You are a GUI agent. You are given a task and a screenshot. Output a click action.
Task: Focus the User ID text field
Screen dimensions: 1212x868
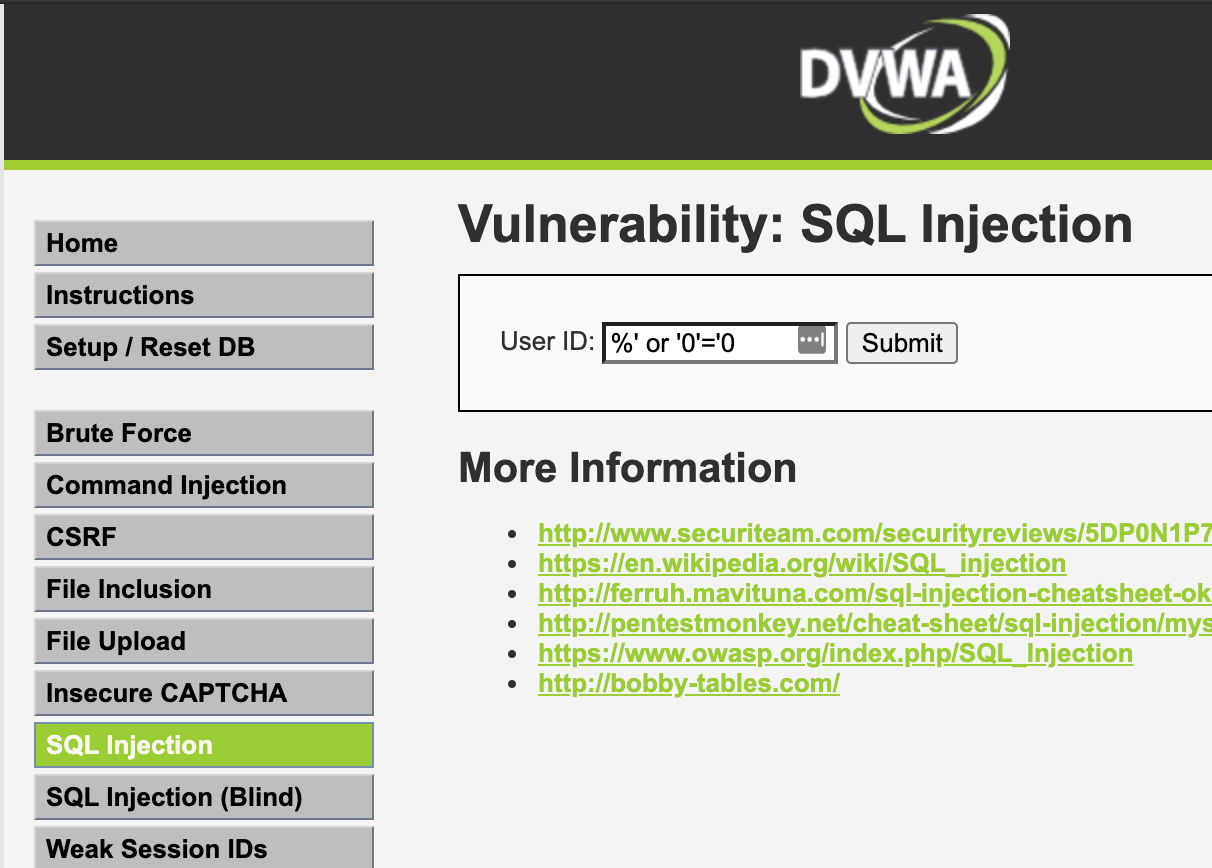pos(719,343)
